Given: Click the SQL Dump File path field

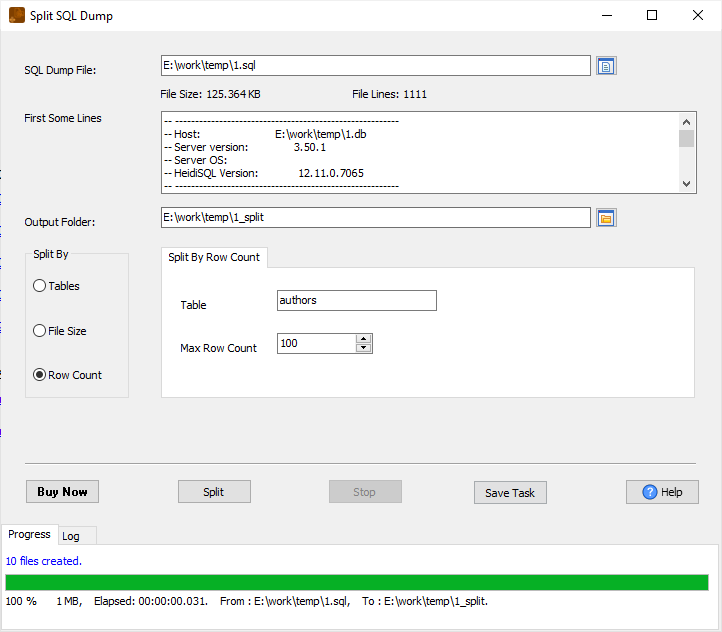Looking at the screenshot, I should click(x=376, y=65).
